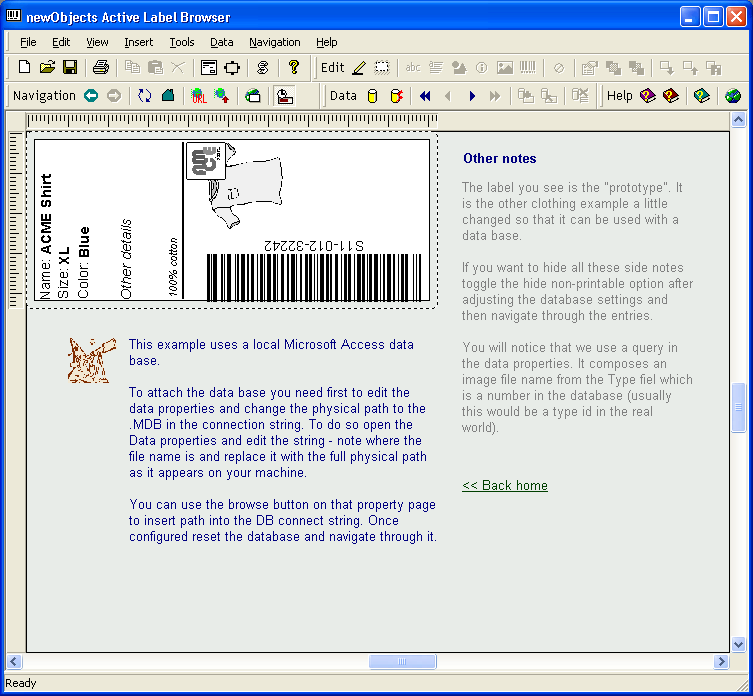The image size is (753, 696).
Task: Click the brown telescope figure image
Action: [92, 360]
